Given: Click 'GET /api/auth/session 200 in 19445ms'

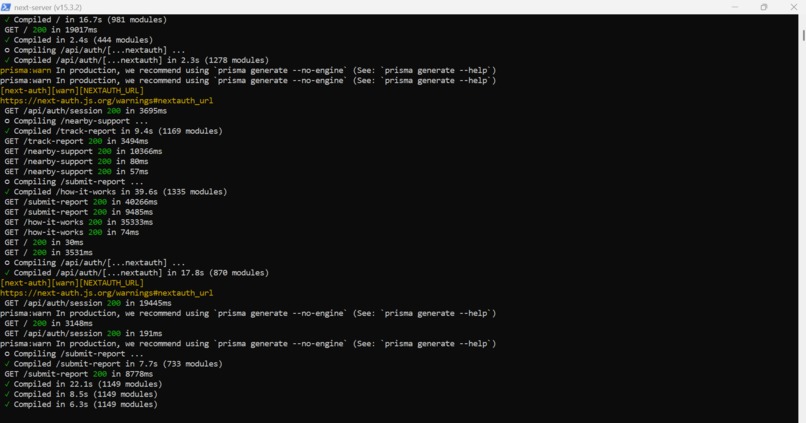Looking at the screenshot, I should [88, 303].
